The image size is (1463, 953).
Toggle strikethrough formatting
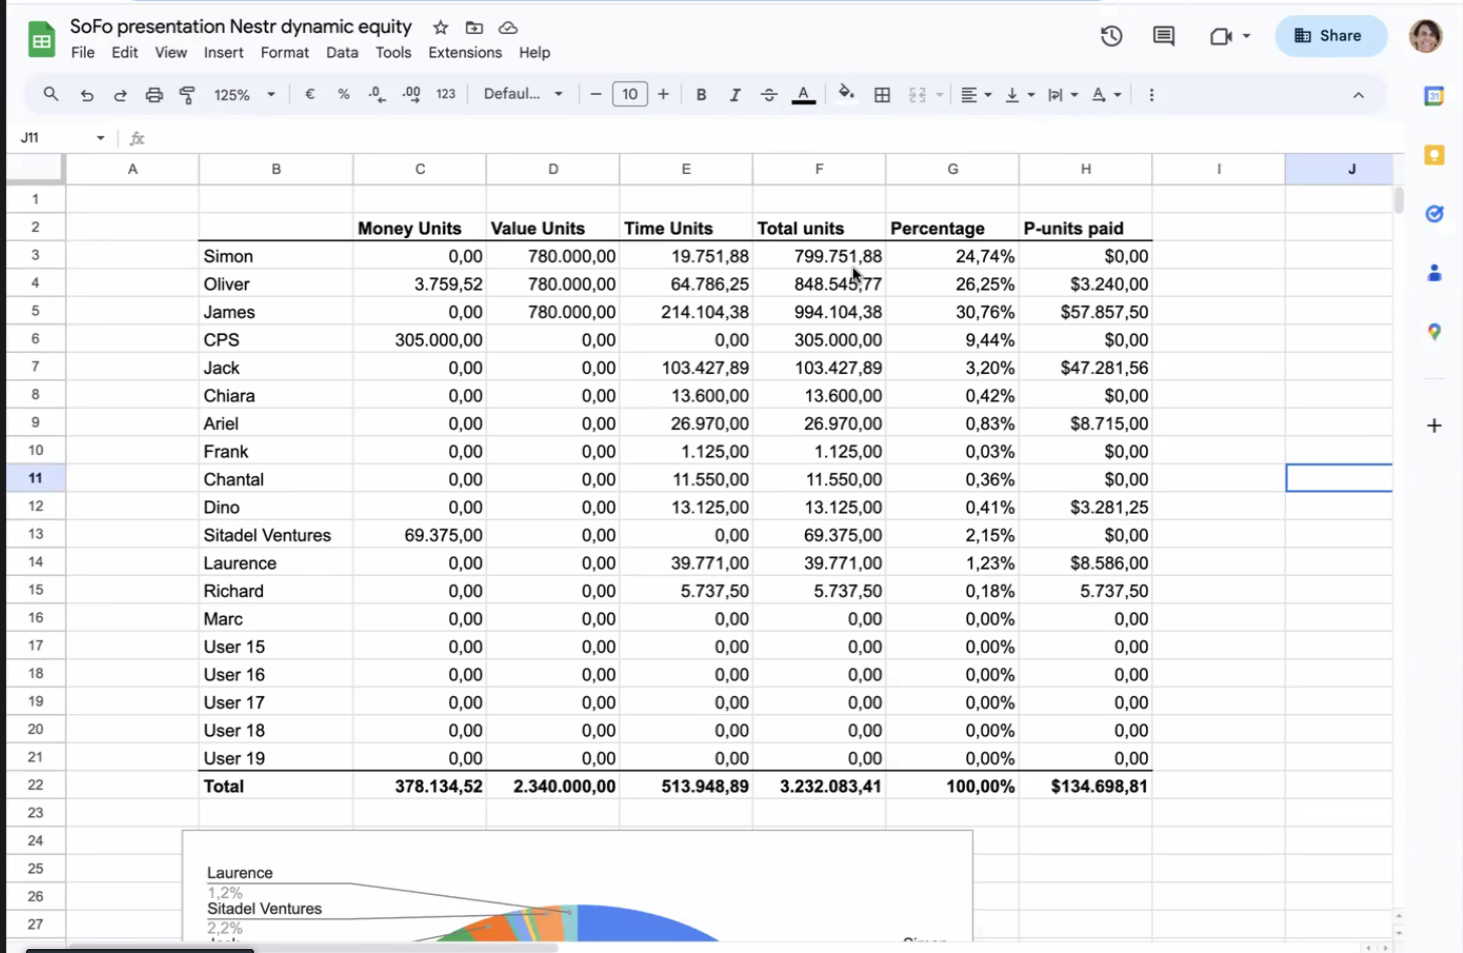(x=769, y=95)
